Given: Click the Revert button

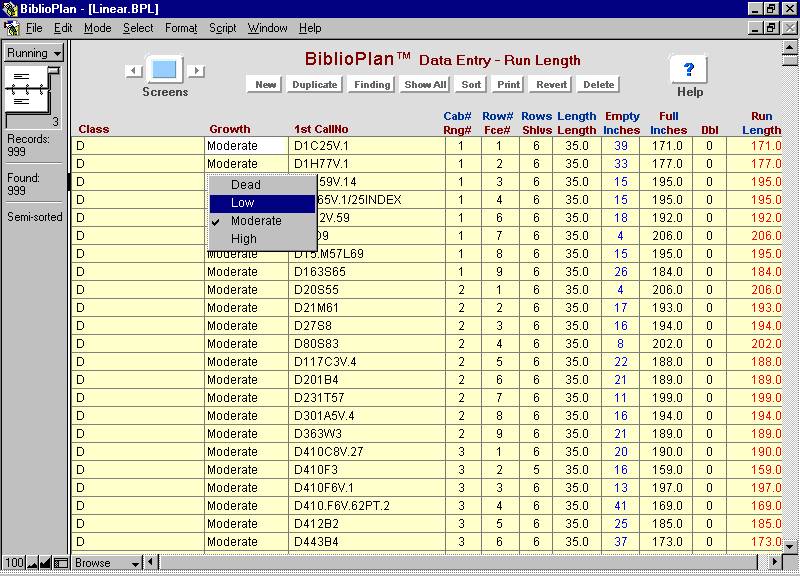Looking at the screenshot, I should coord(551,85).
